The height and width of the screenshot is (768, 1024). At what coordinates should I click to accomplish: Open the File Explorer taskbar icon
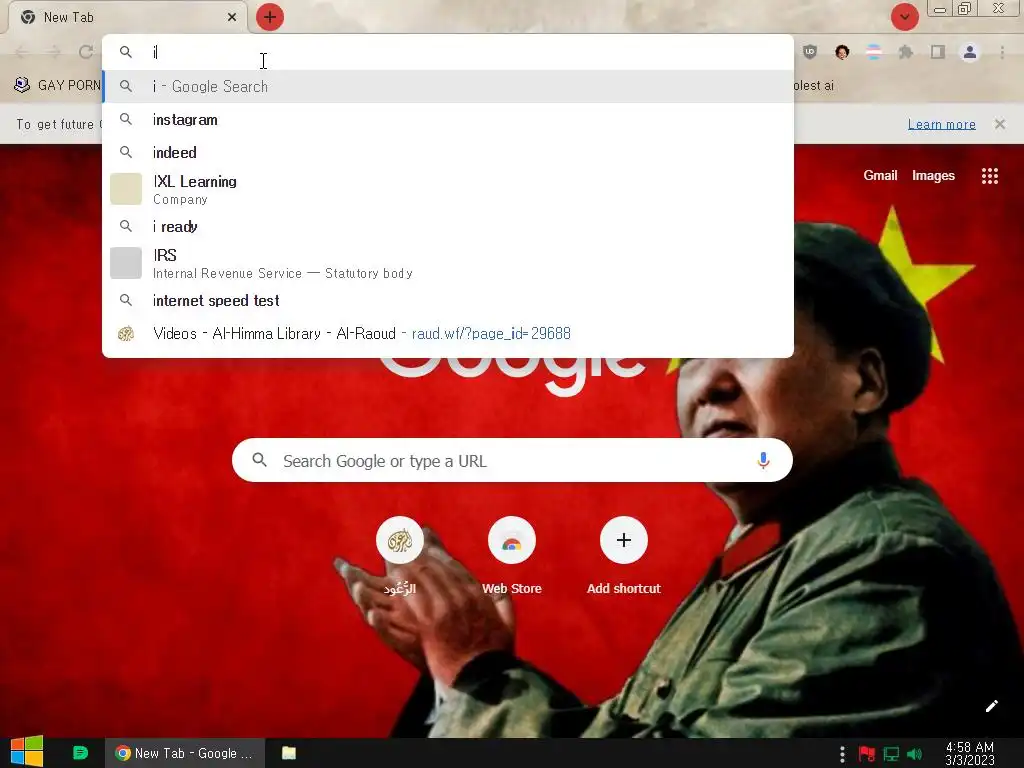point(289,753)
